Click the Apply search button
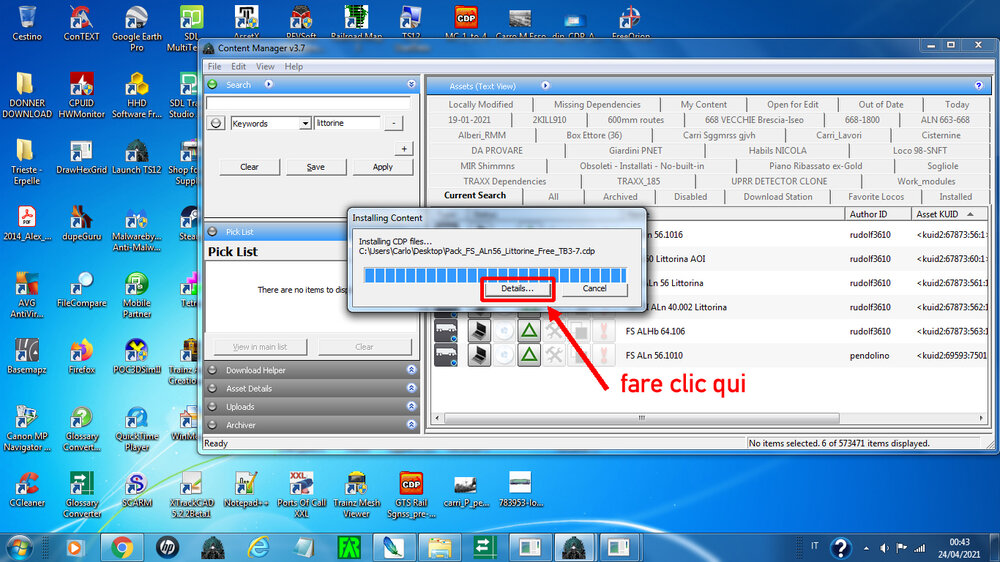This screenshot has height=562, width=1000. tap(383, 166)
